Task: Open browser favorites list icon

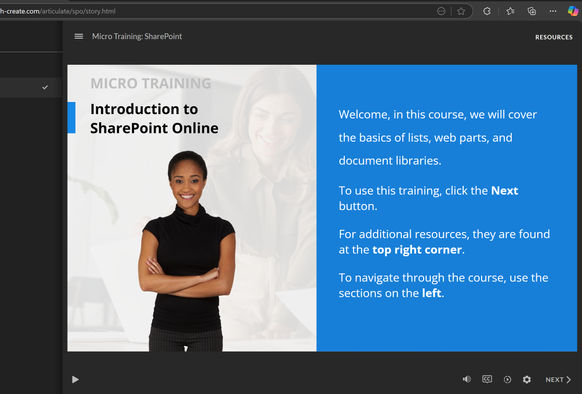Action: [510, 11]
